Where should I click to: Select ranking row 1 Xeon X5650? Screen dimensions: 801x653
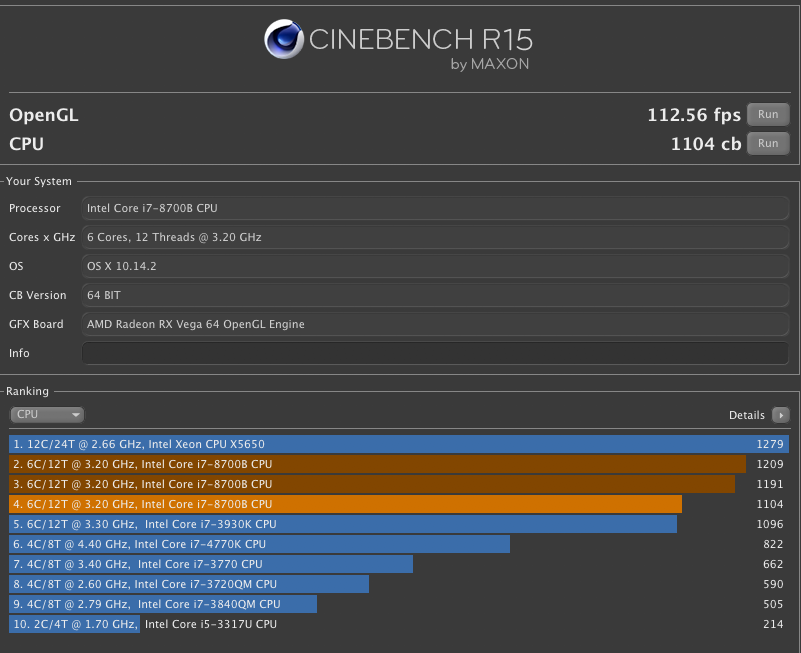[399, 444]
